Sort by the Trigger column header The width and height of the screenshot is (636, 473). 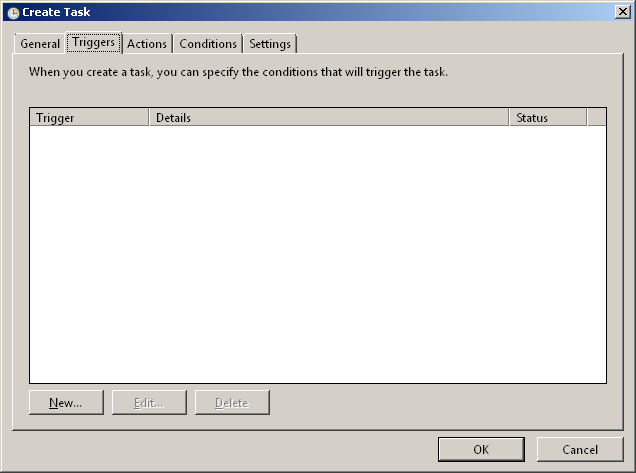(x=89, y=118)
